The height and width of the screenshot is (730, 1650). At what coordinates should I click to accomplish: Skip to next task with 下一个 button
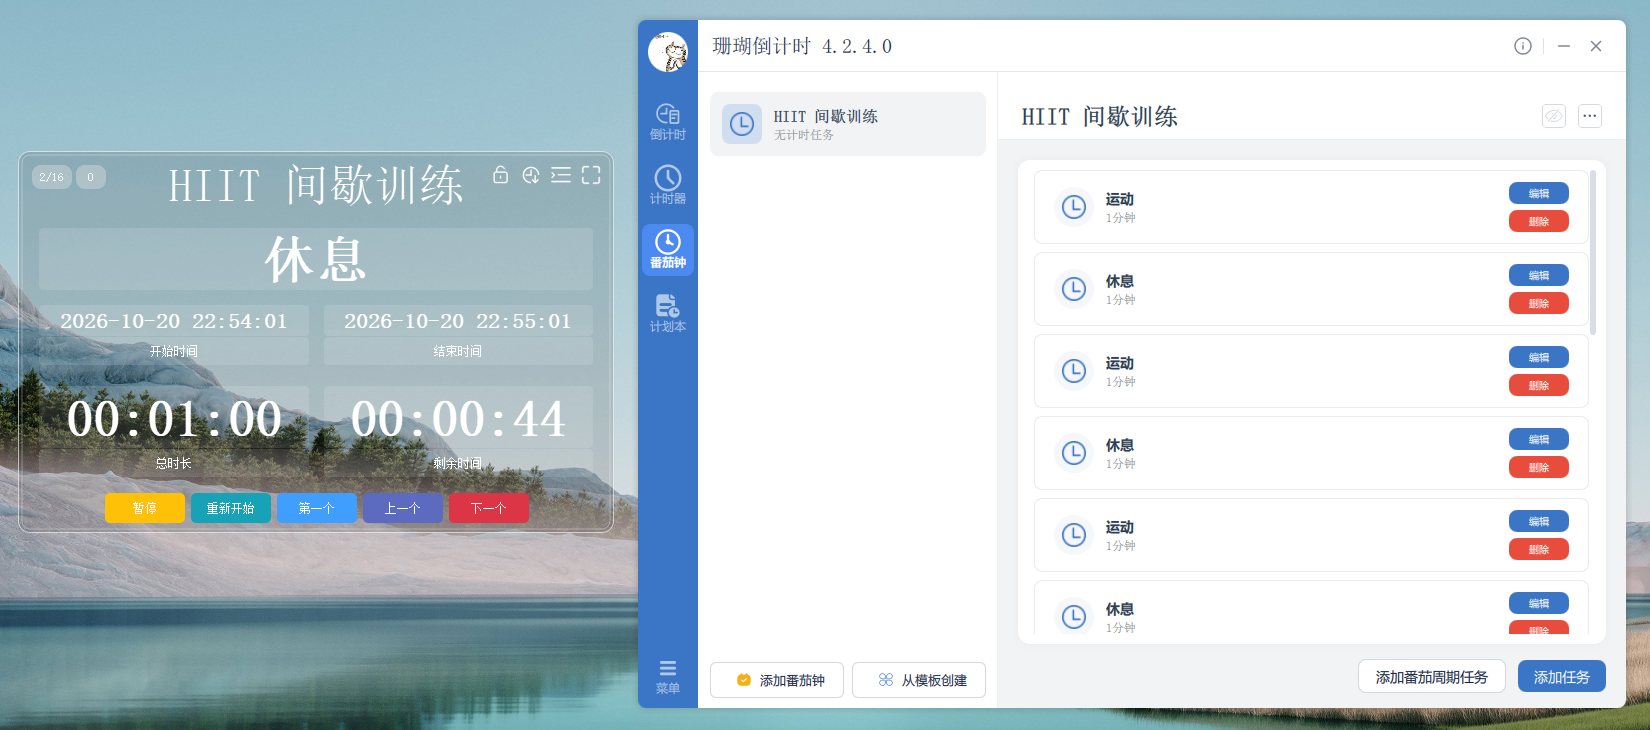click(489, 508)
